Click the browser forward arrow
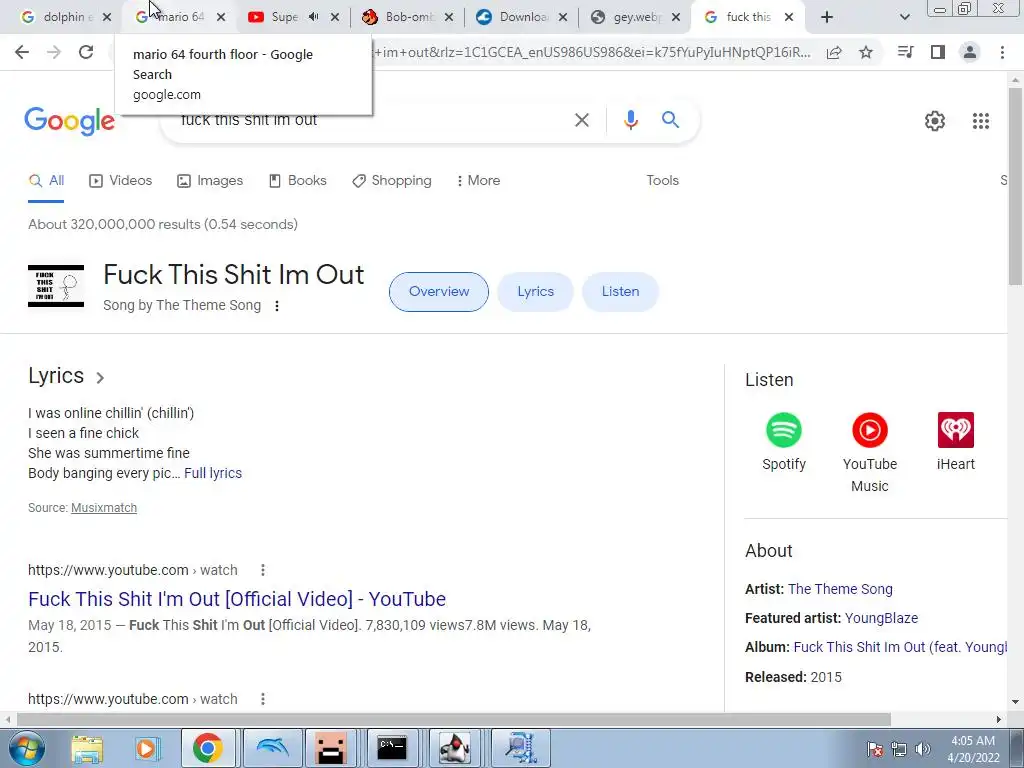 tap(54, 52)
